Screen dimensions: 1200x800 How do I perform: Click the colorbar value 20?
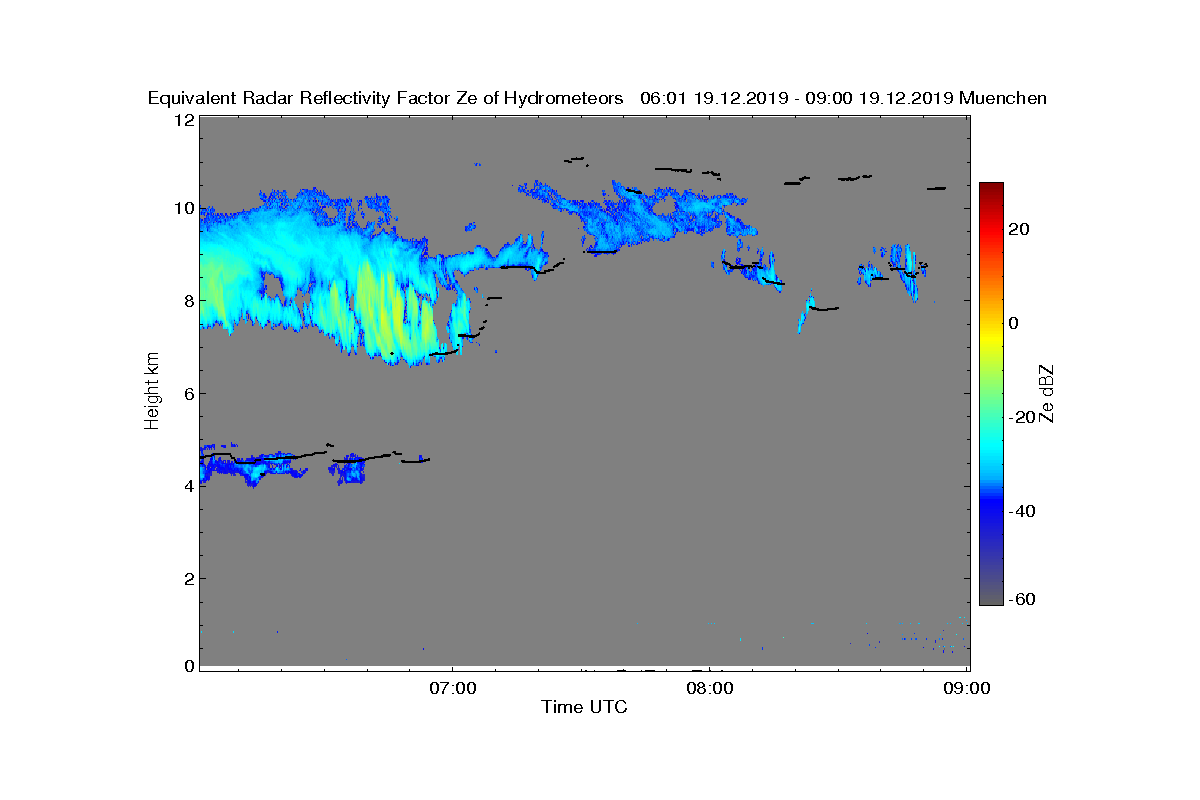tap(1019, 229)
